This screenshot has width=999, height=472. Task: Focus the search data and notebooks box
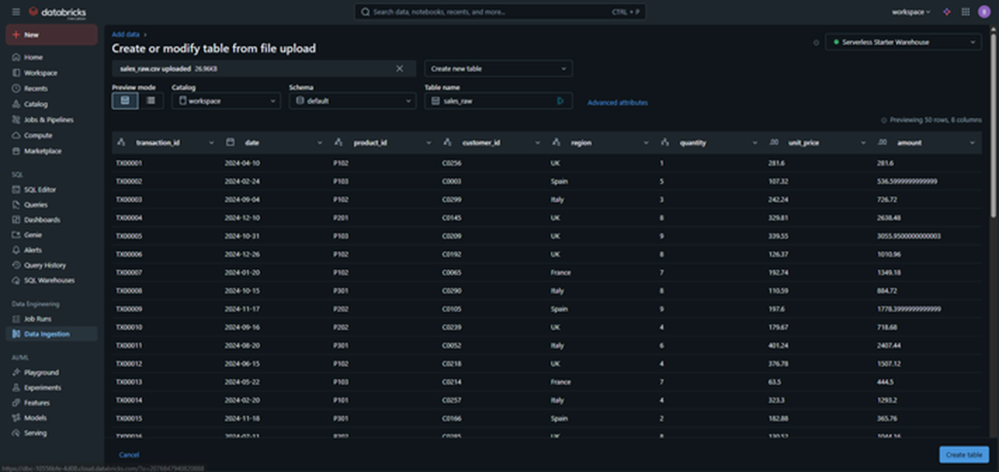(x=500, y=11)
